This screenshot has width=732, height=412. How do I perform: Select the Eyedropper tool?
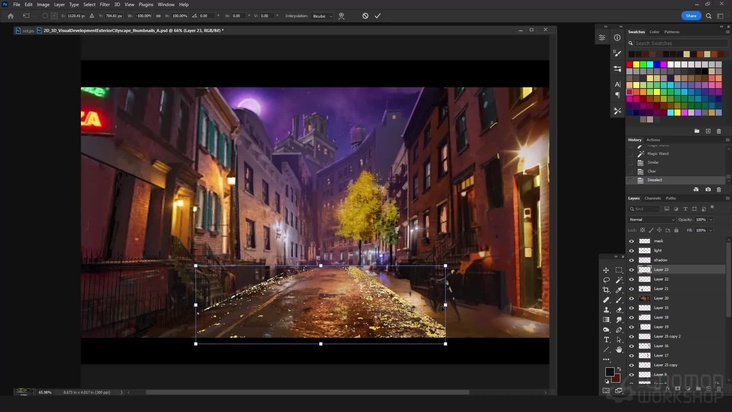619,290
